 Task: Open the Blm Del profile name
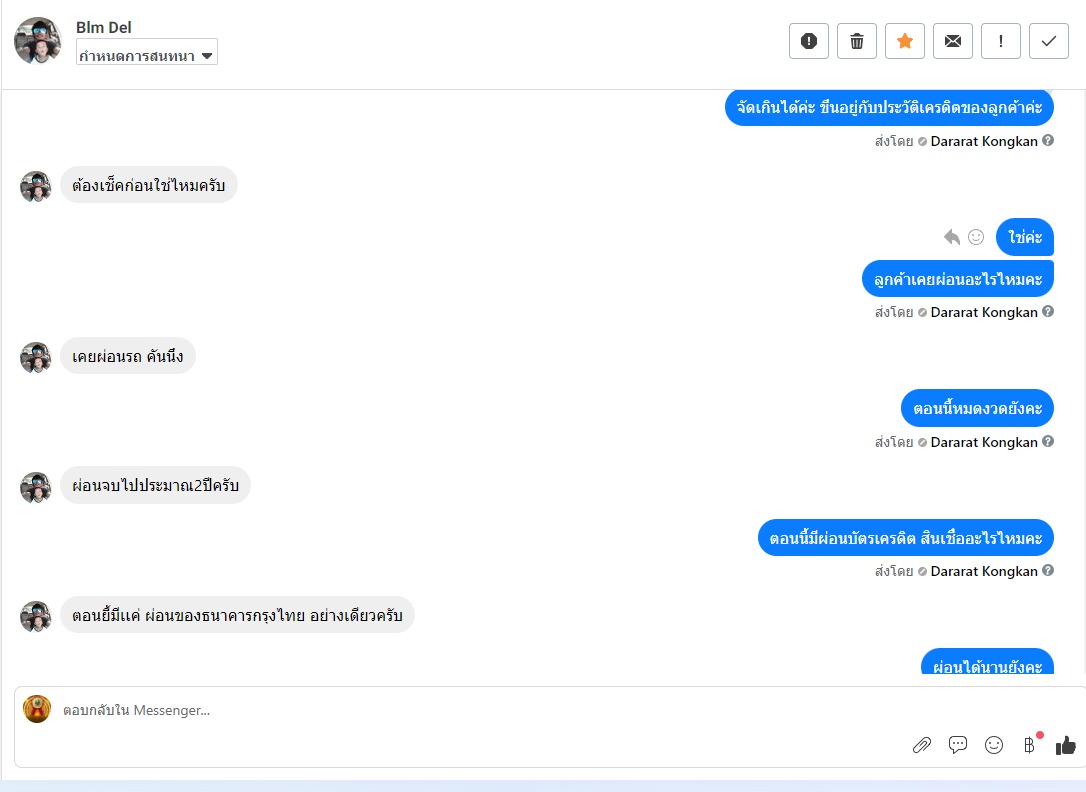click(x=104, y=28)
